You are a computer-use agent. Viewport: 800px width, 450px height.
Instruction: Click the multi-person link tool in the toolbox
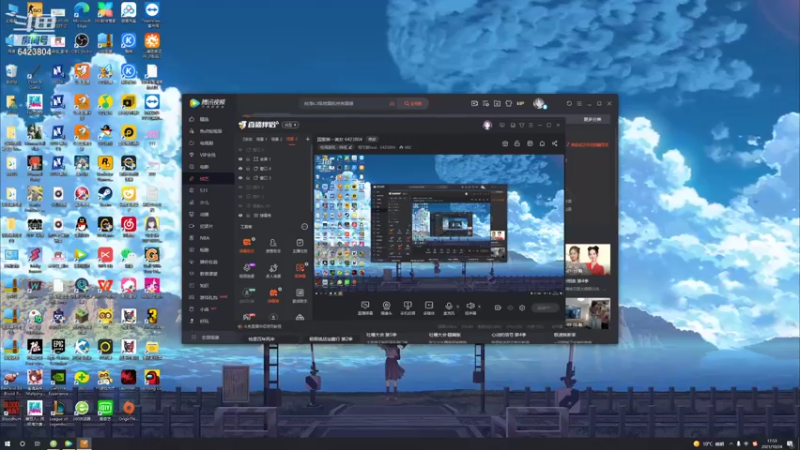click(x=273, y=270)
